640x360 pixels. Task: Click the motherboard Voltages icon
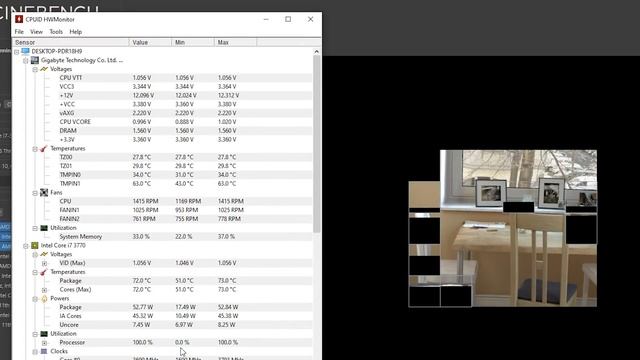pos(44,69)
